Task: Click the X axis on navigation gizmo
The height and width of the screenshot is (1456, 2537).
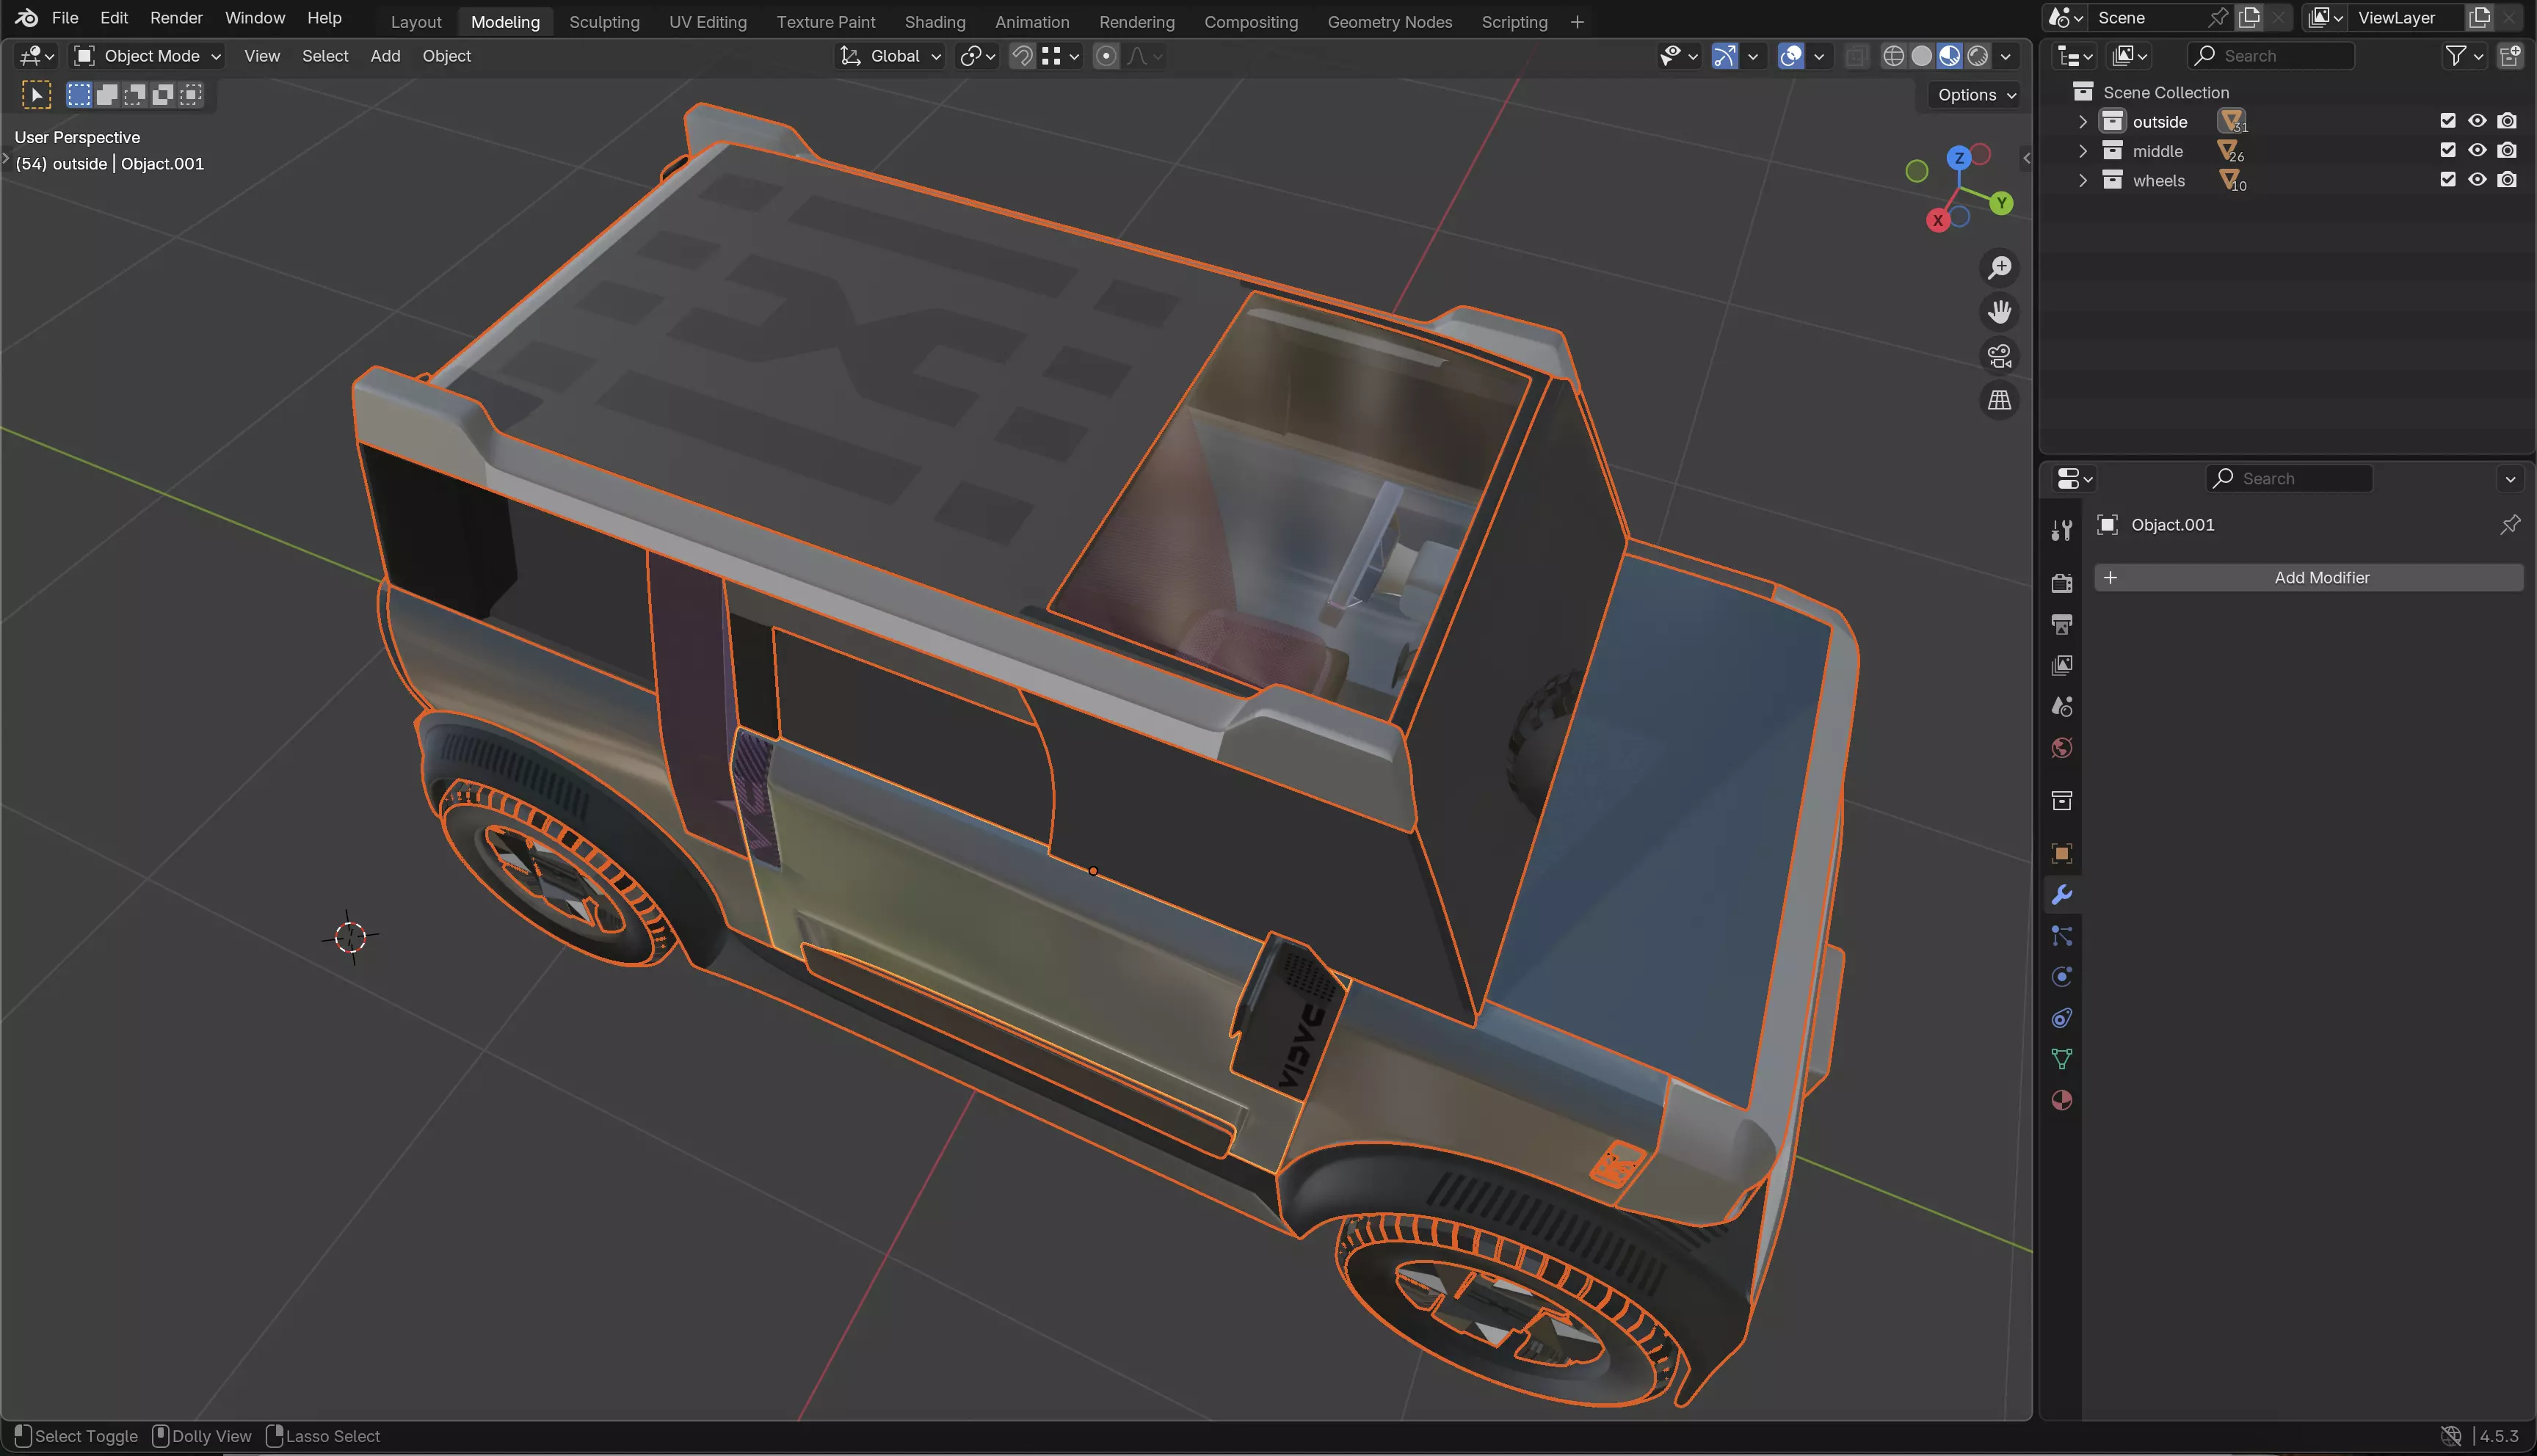Action: click(1938, 221)
